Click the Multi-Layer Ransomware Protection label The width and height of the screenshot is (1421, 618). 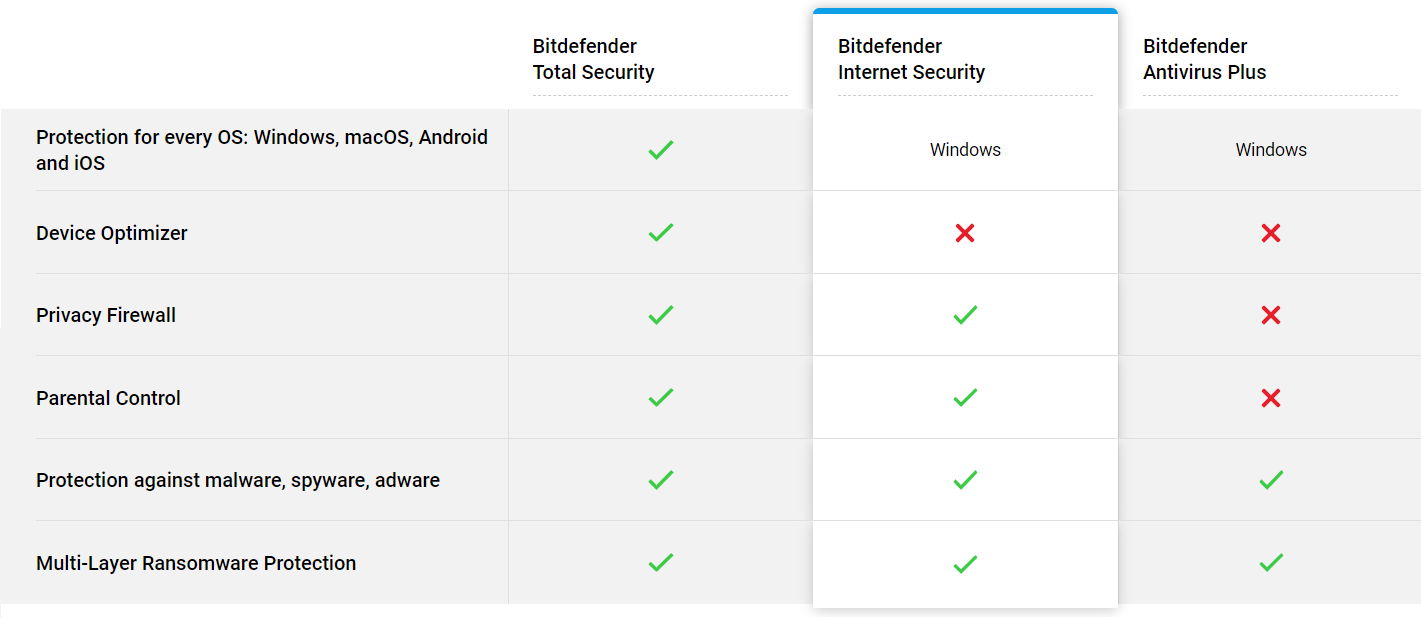196,563
